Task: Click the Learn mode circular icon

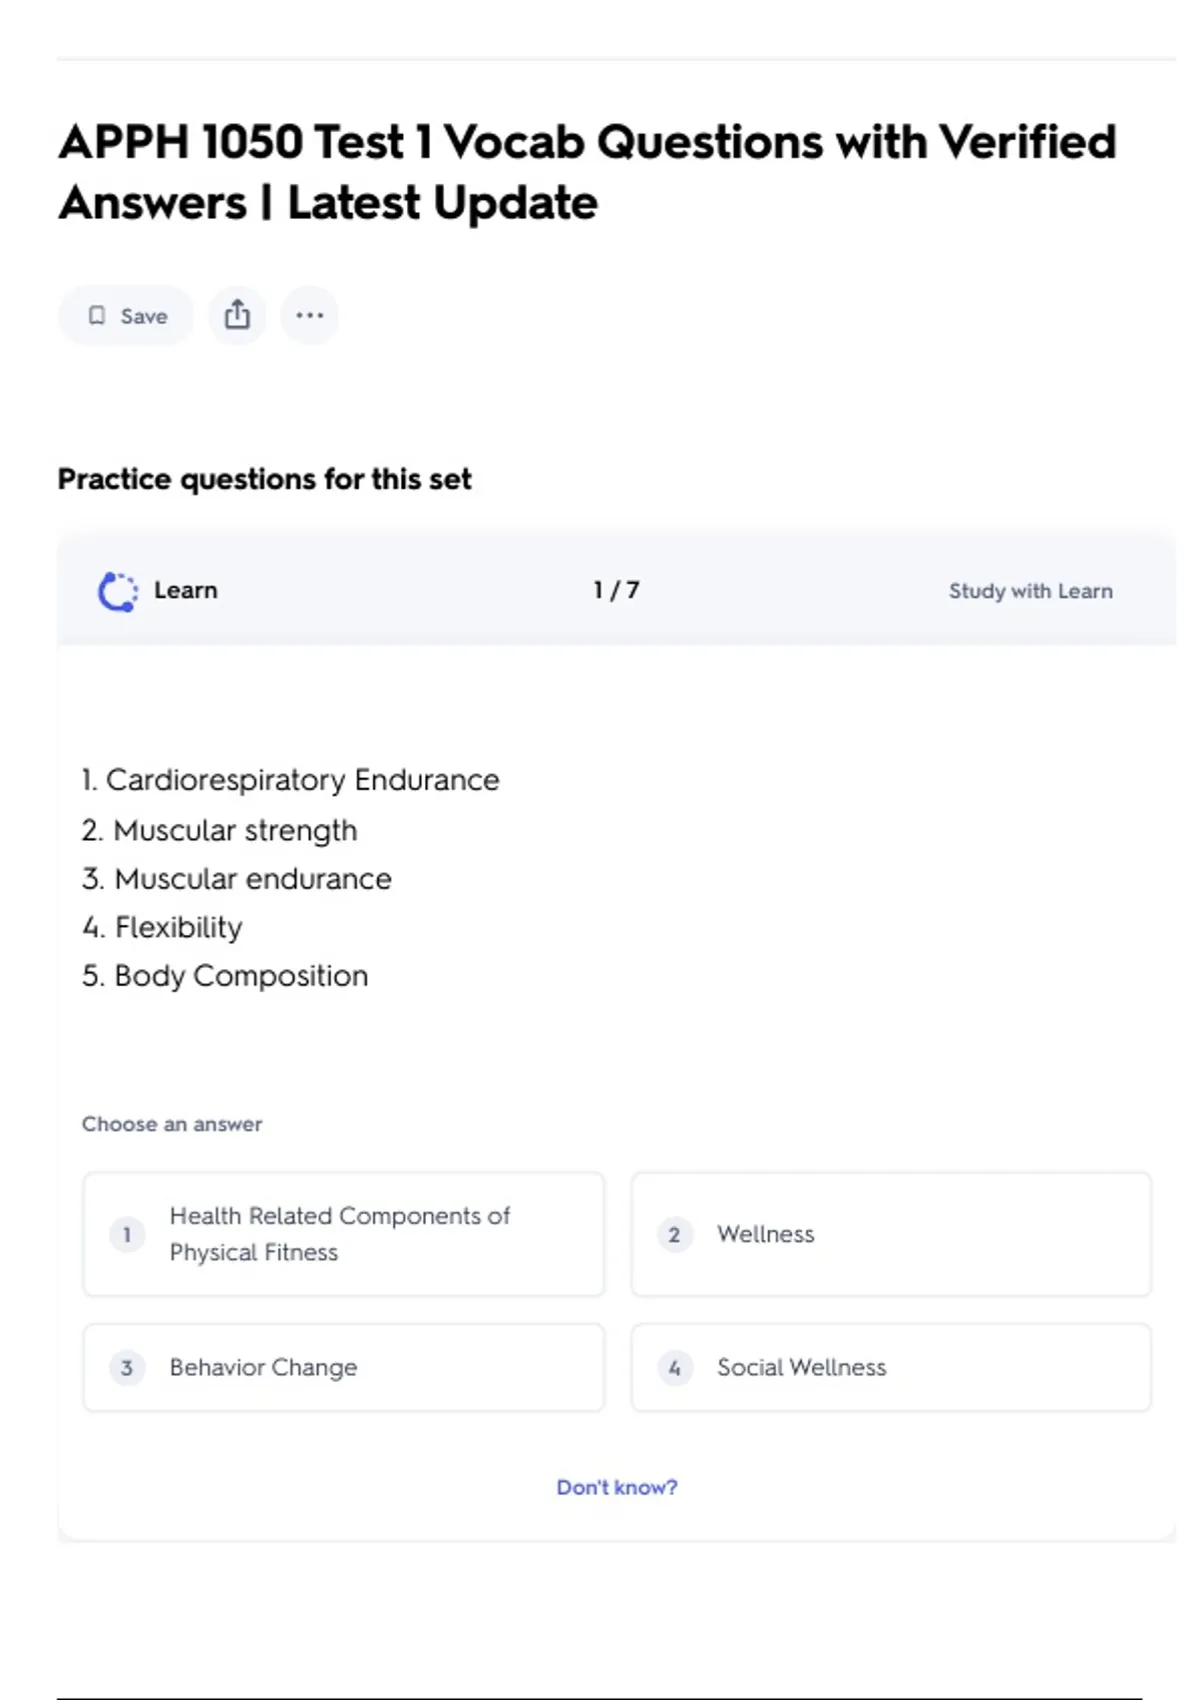Action: [118, 591]
